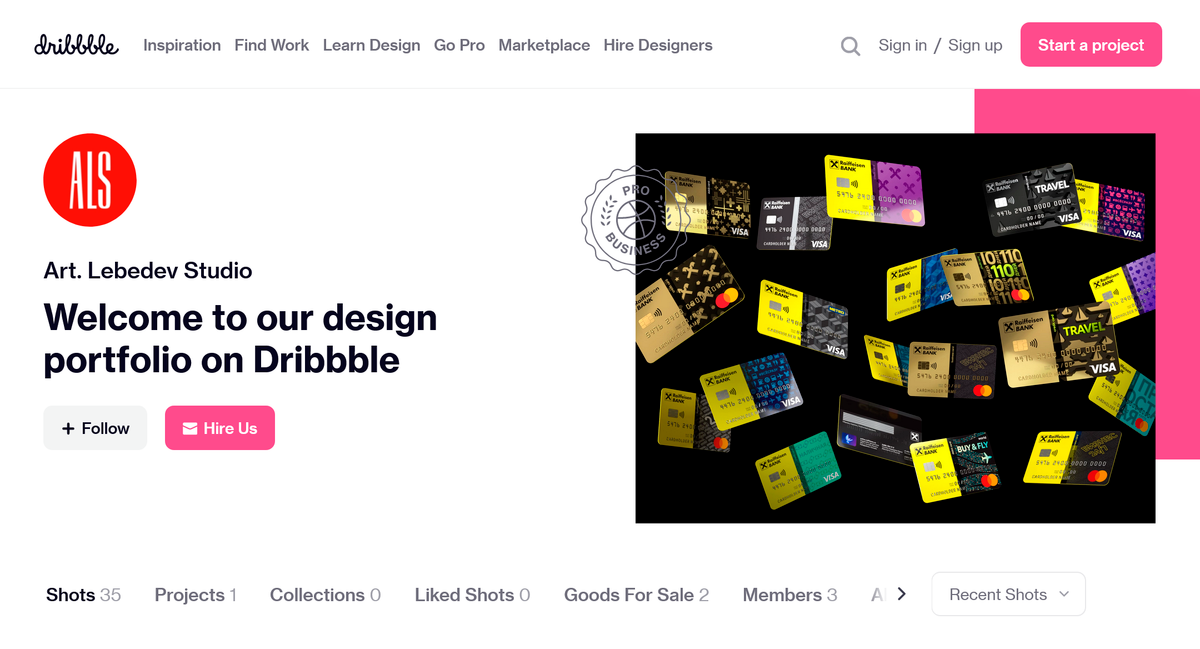This screenshot has width=1200, height=649.
Task: Click Sign in
Action: click(902, 45)
